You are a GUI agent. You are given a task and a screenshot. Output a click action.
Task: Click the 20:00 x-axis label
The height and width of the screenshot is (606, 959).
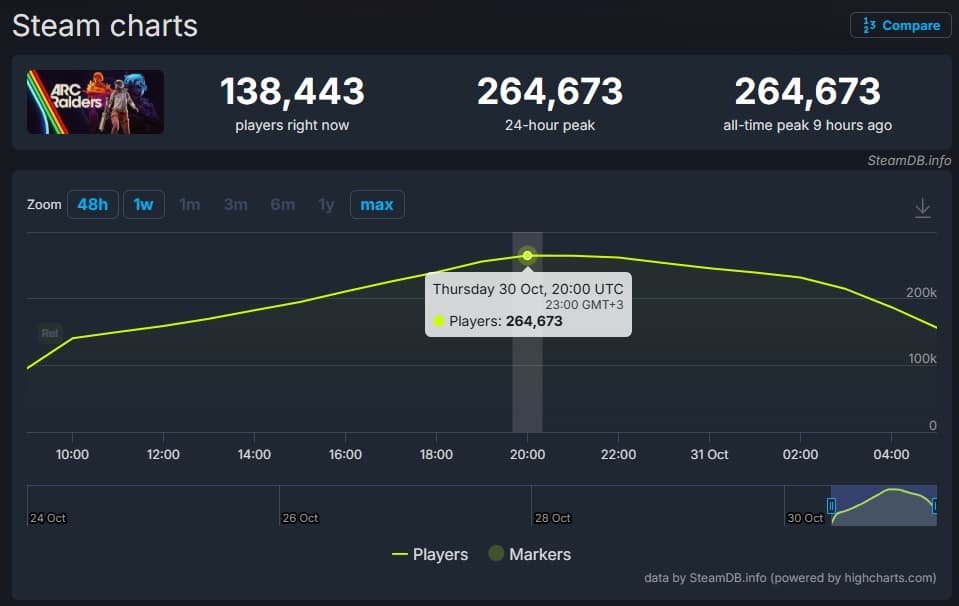[527, 454]
